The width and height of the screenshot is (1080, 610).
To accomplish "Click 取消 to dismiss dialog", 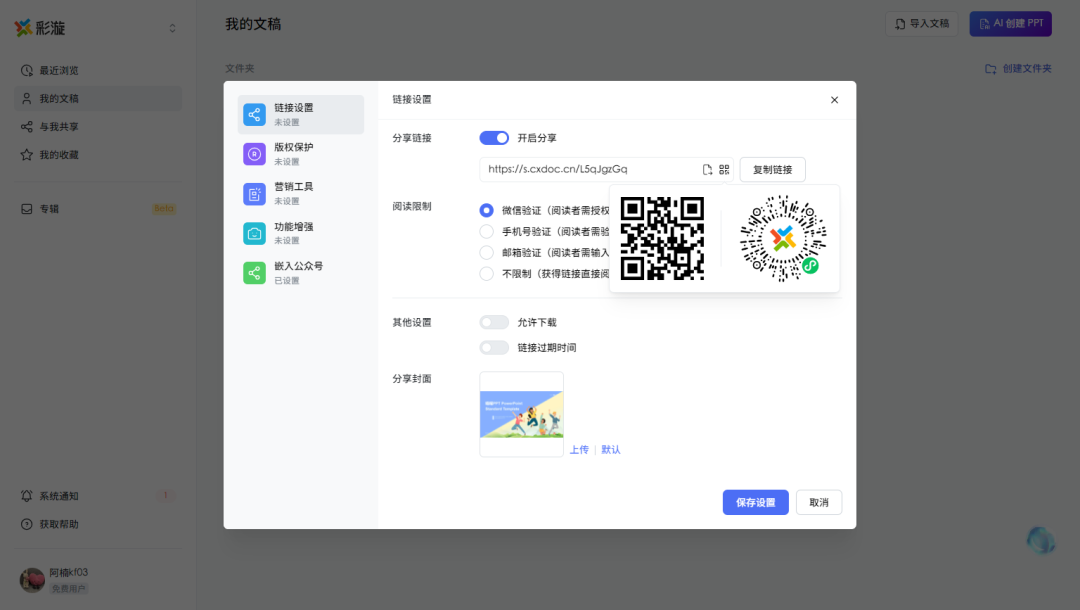I will 819,503.
